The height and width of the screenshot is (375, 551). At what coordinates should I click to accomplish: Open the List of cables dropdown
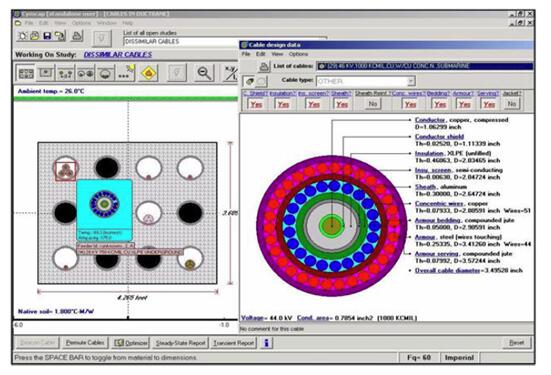pyautogui.click(x=425, y=66)
